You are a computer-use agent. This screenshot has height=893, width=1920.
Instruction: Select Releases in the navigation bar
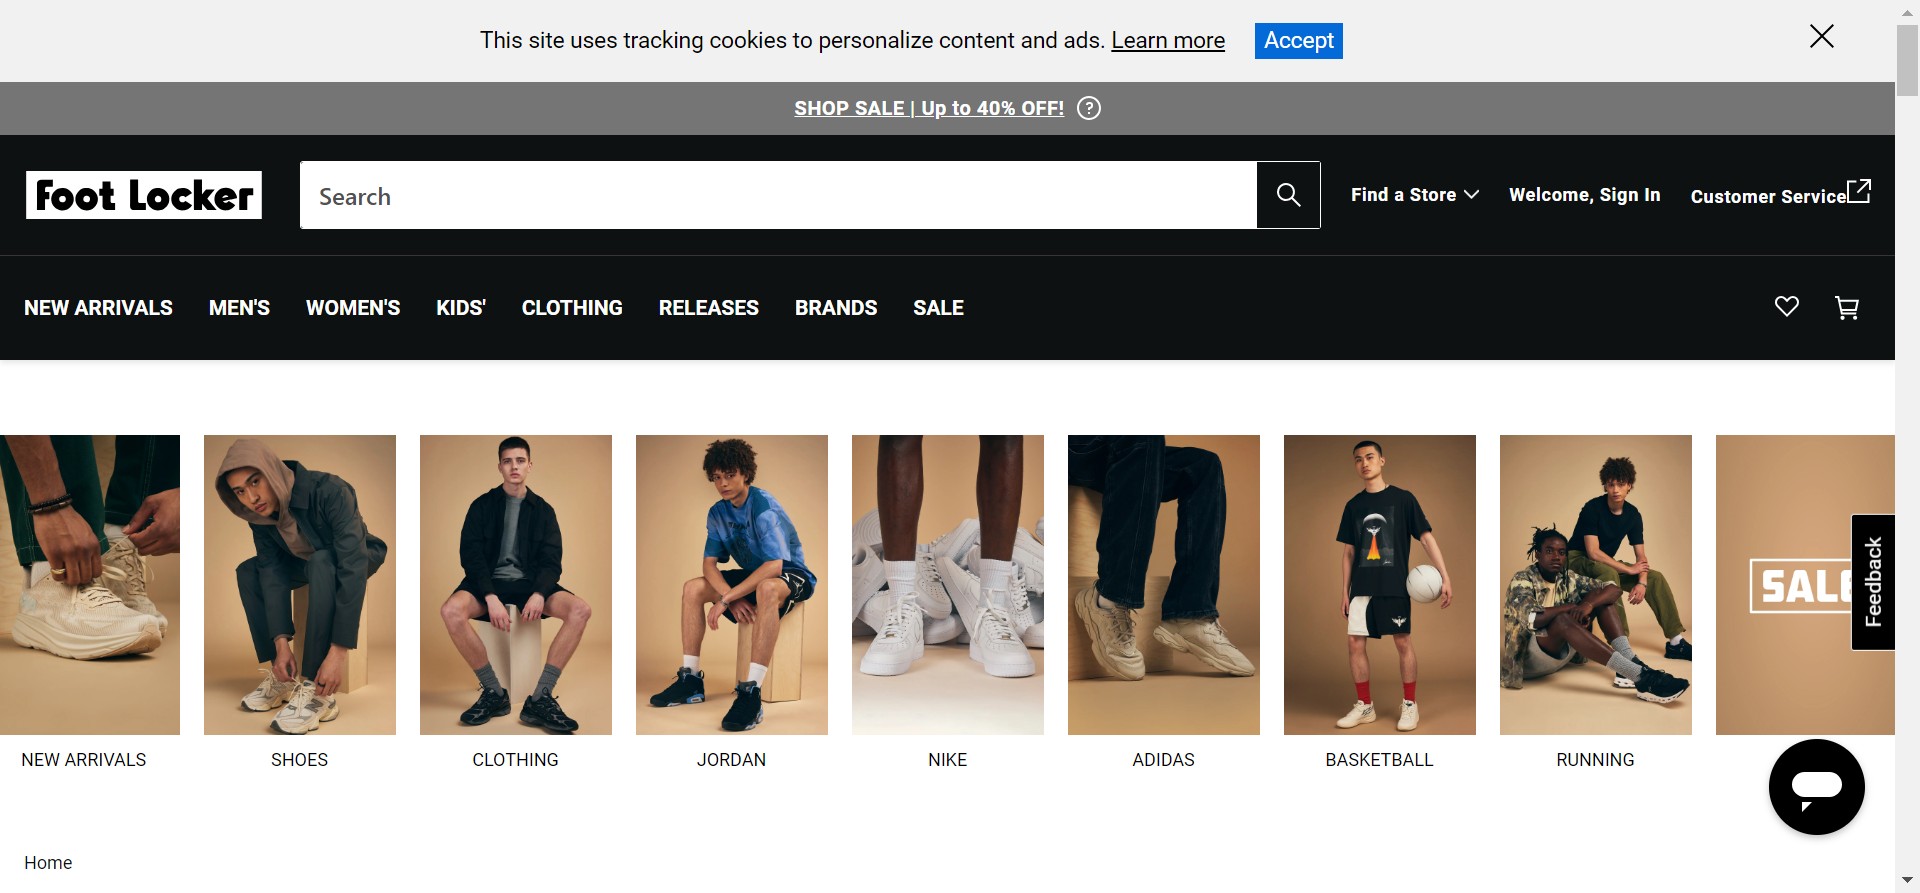click(708, 308)
